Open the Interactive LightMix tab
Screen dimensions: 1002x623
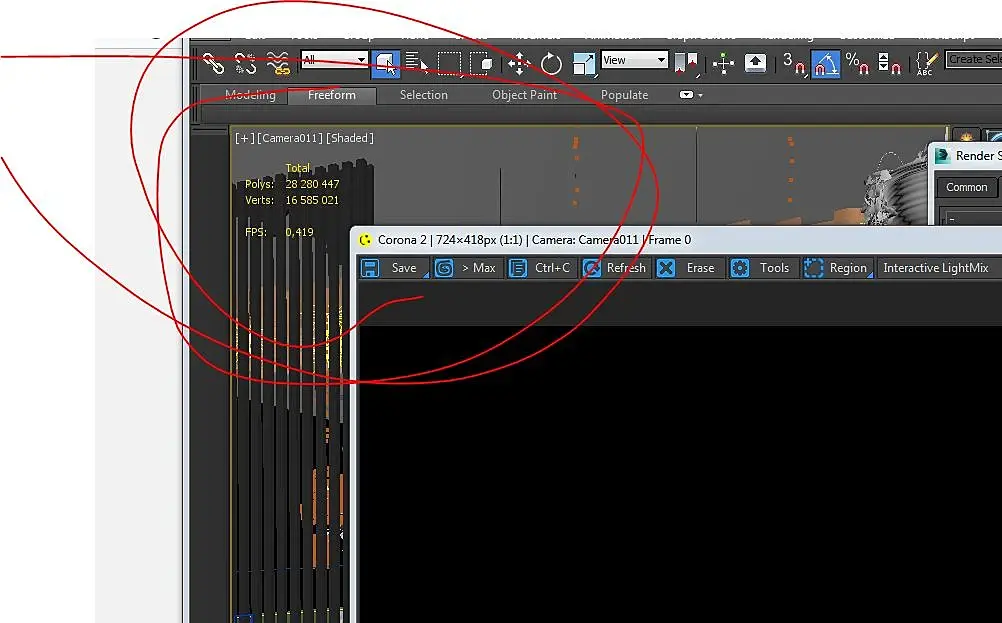(x=936, y=268)
